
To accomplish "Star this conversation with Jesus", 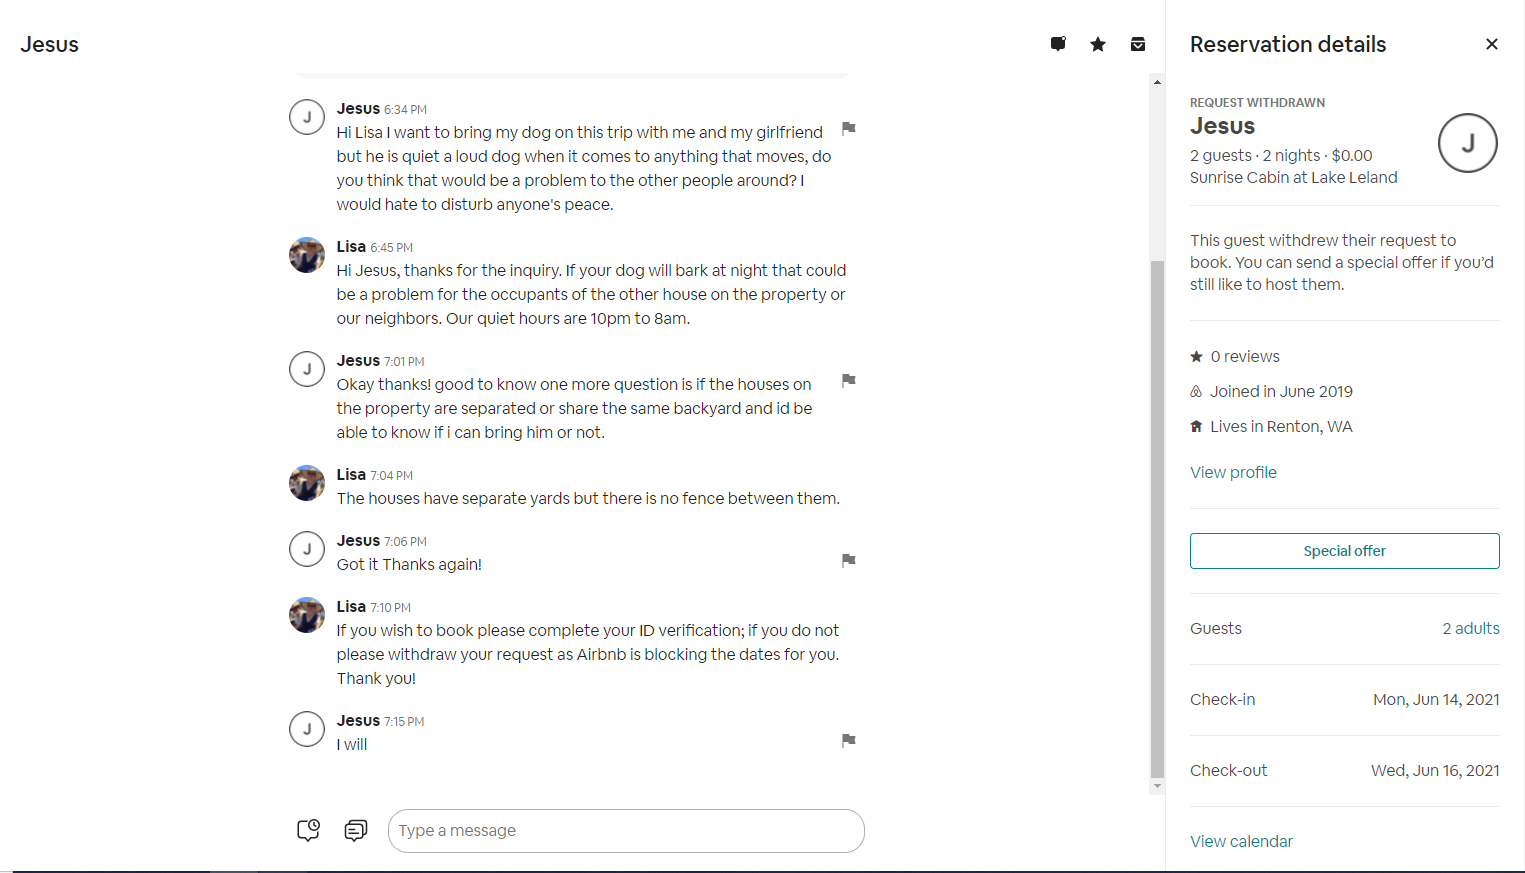I will click(x=1098, y=44).
